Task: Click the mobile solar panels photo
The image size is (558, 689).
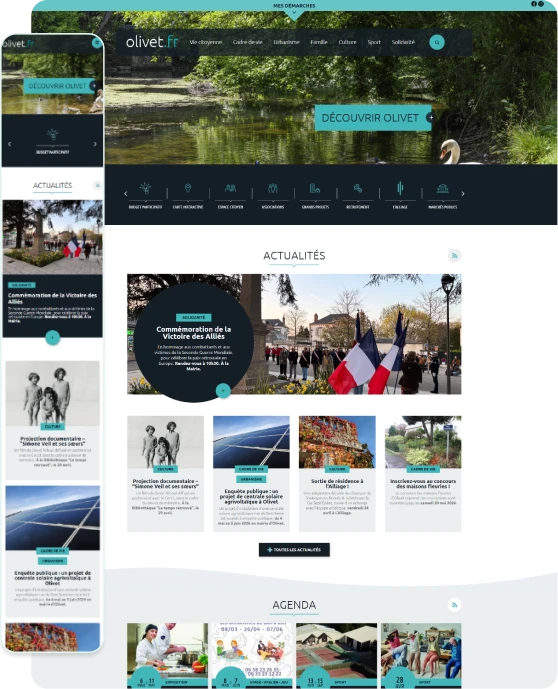Action: pyautogui.click(x=53, y=518)
